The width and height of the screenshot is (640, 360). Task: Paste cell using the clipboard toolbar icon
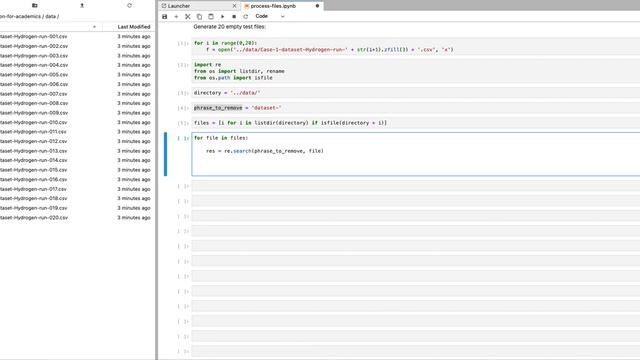click(x=211, y=17)
